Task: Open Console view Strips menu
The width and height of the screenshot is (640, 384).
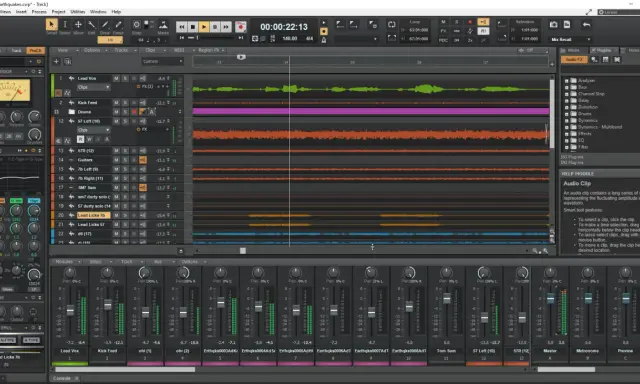Action: tap(97, 262)
